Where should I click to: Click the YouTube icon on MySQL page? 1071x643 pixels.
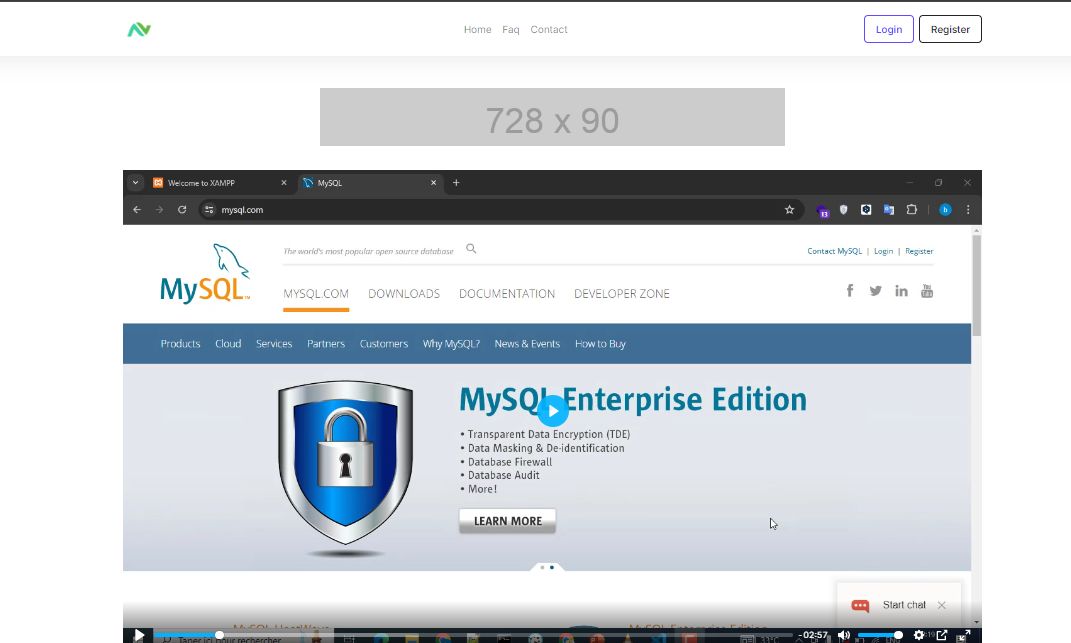[927, 291]
